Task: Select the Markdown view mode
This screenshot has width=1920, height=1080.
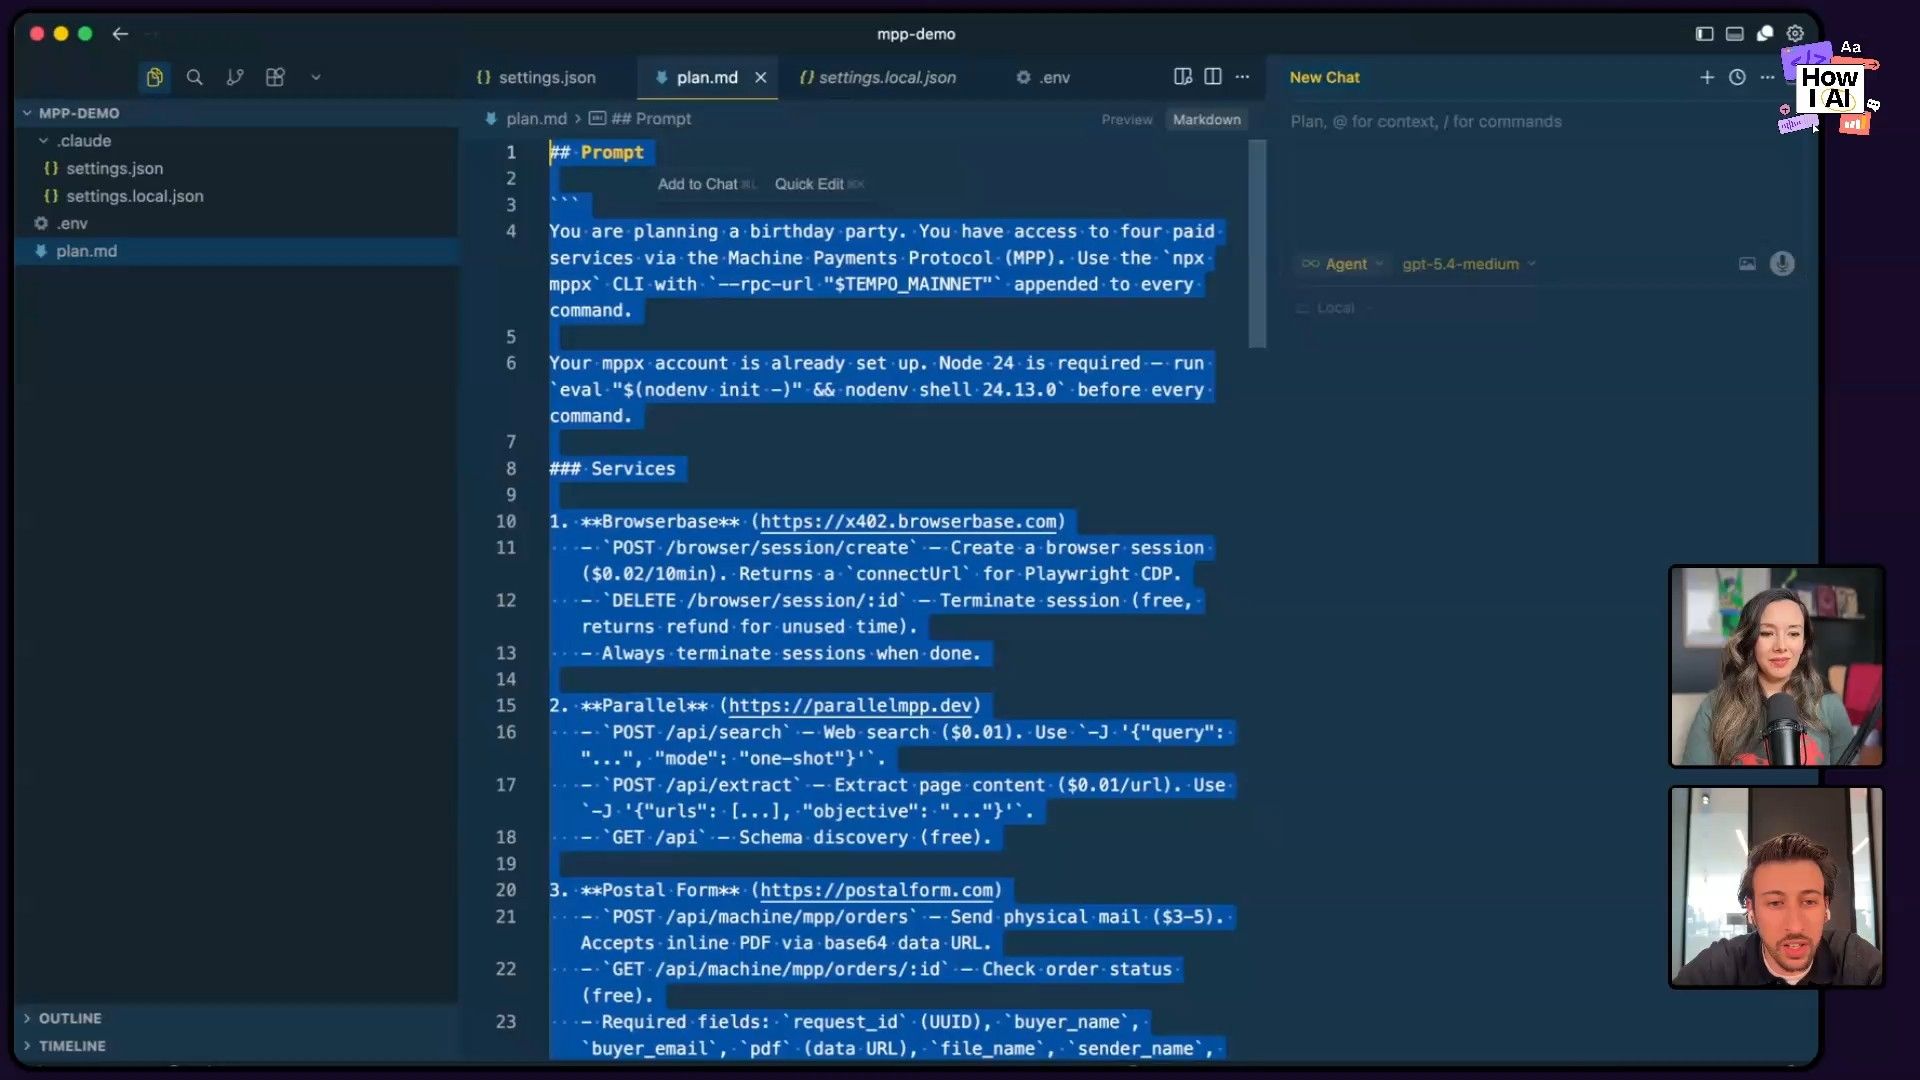Action: [1207, 119]
